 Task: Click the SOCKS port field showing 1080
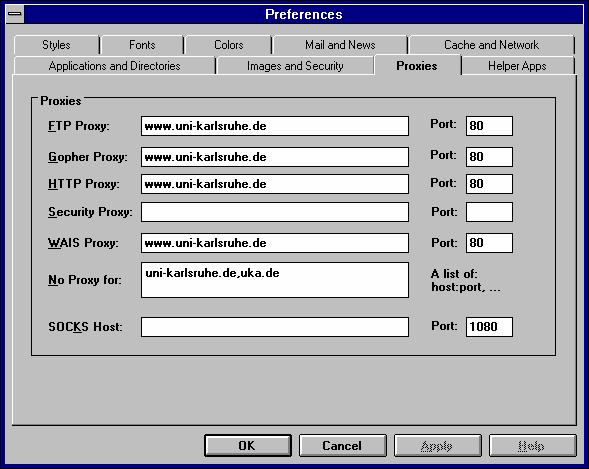click(489, 327)
